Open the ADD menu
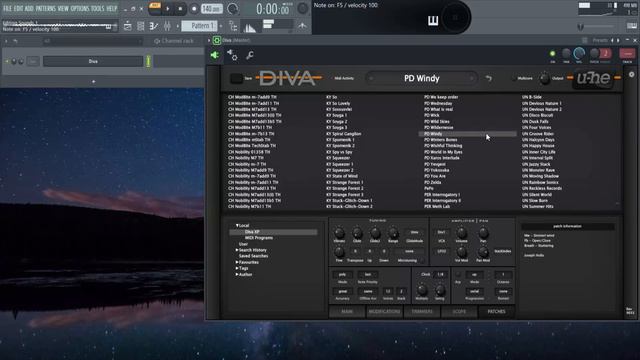 29,8
